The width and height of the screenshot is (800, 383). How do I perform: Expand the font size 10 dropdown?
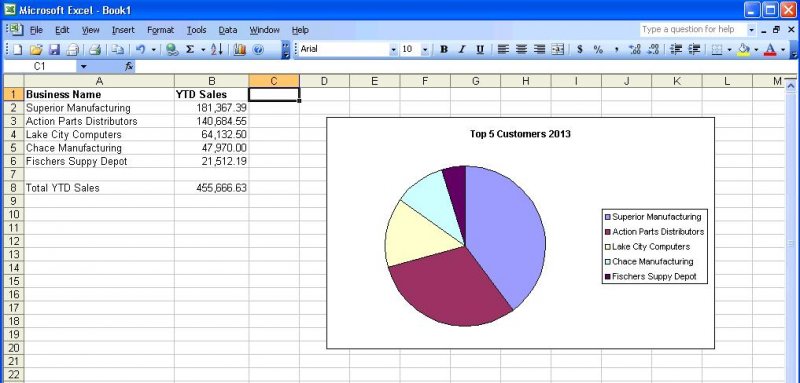(x=425, y=49)
